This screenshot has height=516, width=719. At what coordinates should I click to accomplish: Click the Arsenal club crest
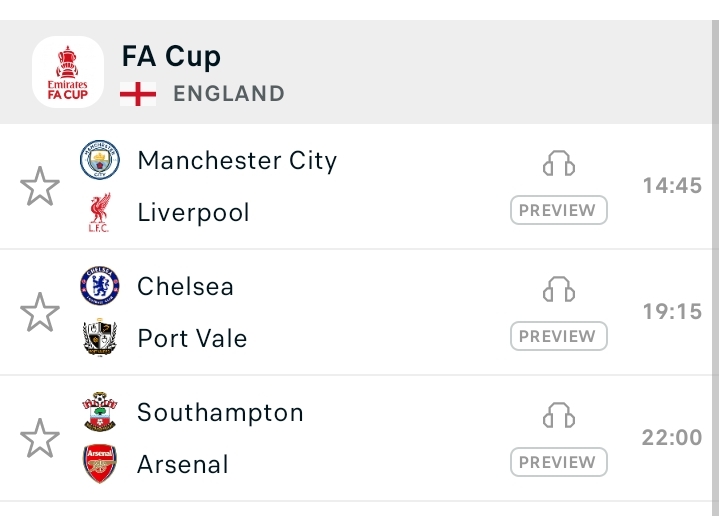99,465
